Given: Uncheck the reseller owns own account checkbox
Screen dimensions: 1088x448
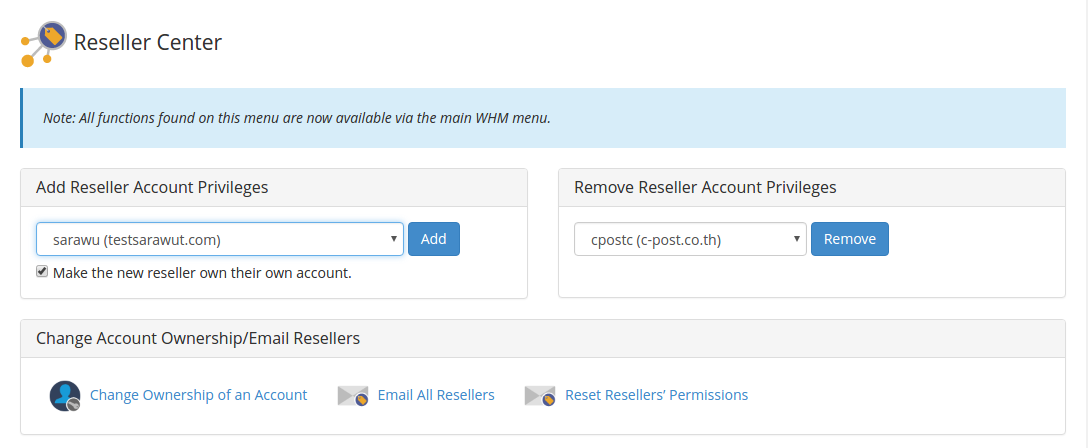Looking at the screenshot, I should [42, 271].
